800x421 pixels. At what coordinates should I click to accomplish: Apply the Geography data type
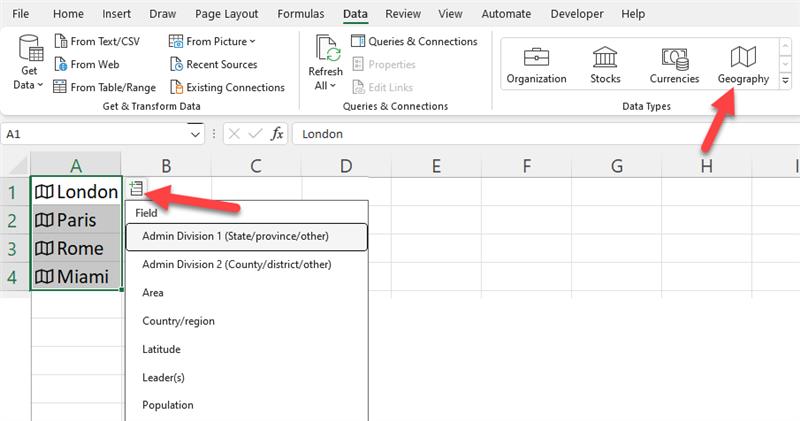743,65
